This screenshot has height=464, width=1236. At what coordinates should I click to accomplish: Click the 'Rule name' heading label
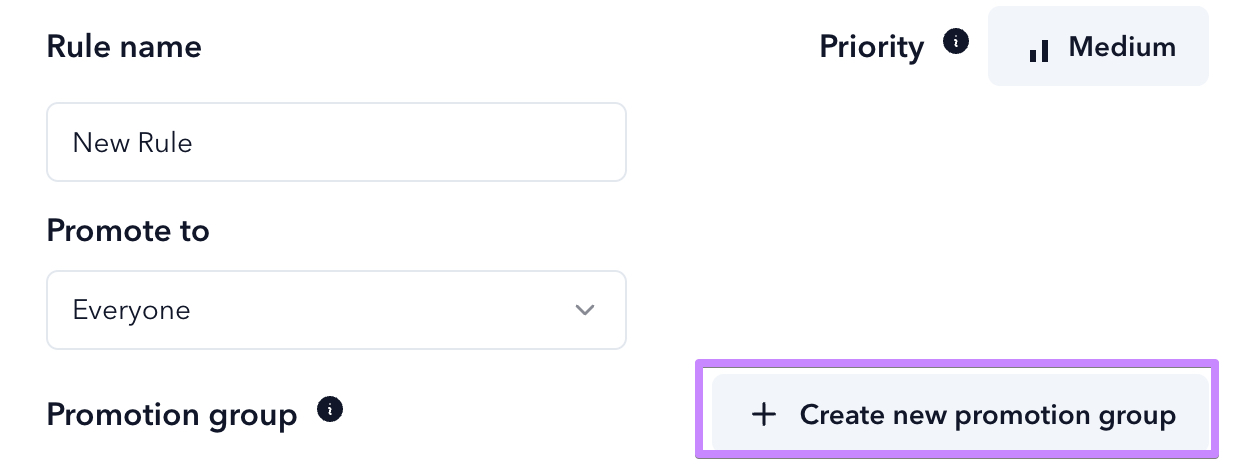124,46
